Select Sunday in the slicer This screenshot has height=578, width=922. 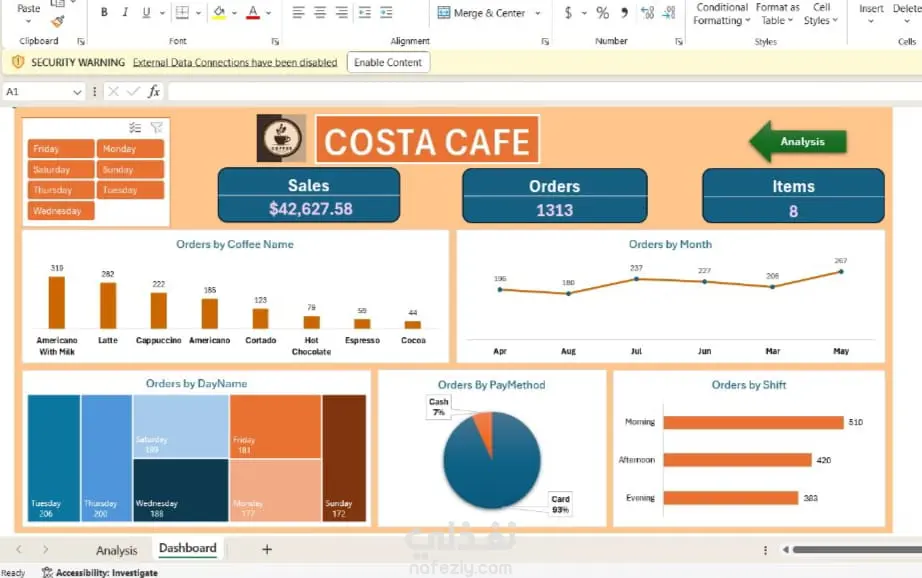tap(131, 169)
